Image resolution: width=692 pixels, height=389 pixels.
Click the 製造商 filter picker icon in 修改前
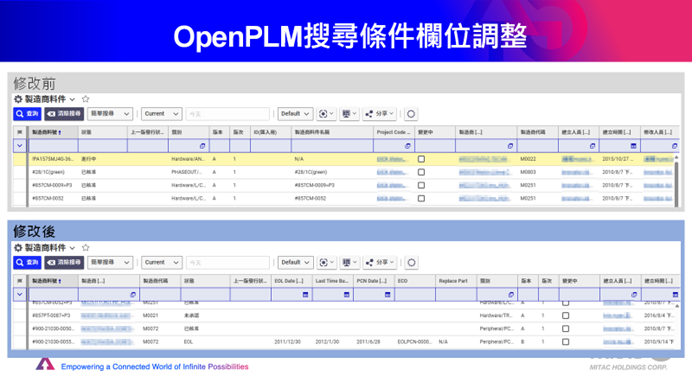(510, 146)
